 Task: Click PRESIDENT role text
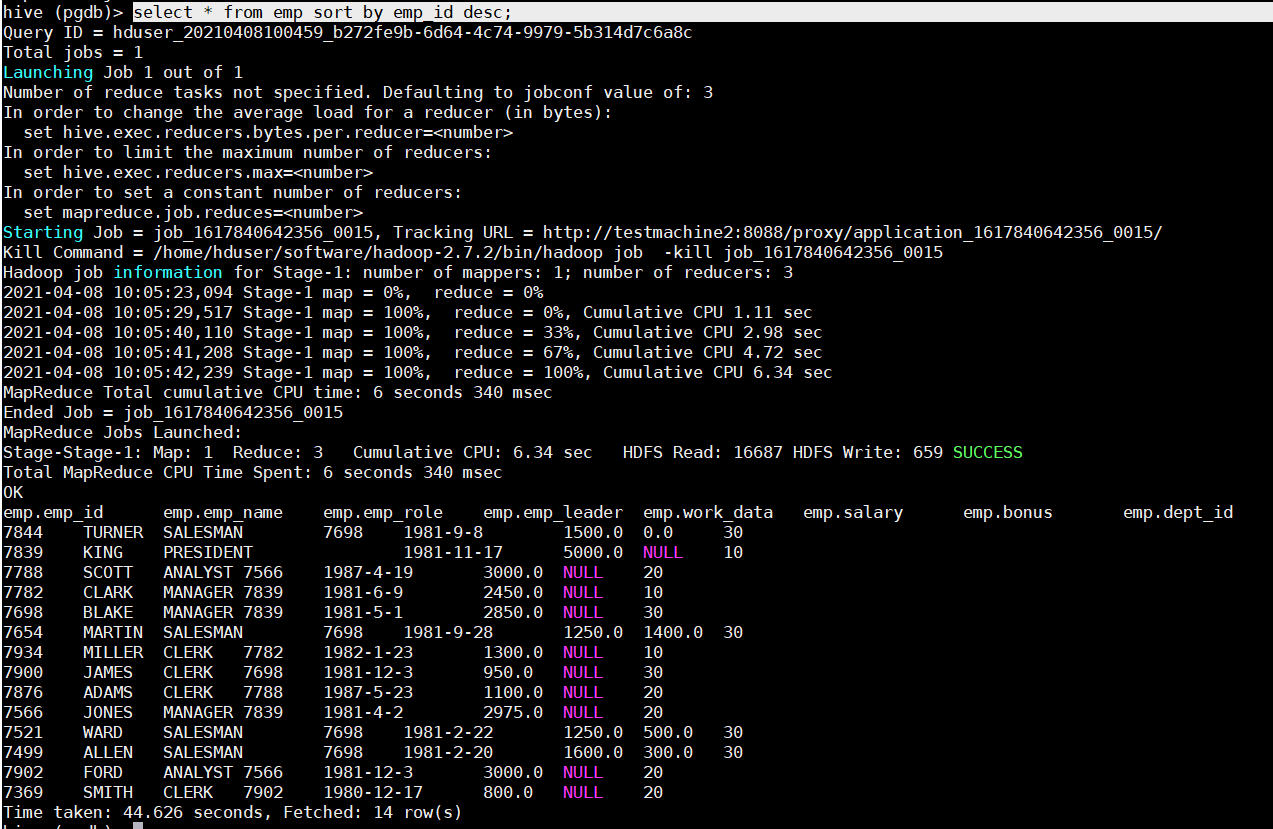coord(208,552)
